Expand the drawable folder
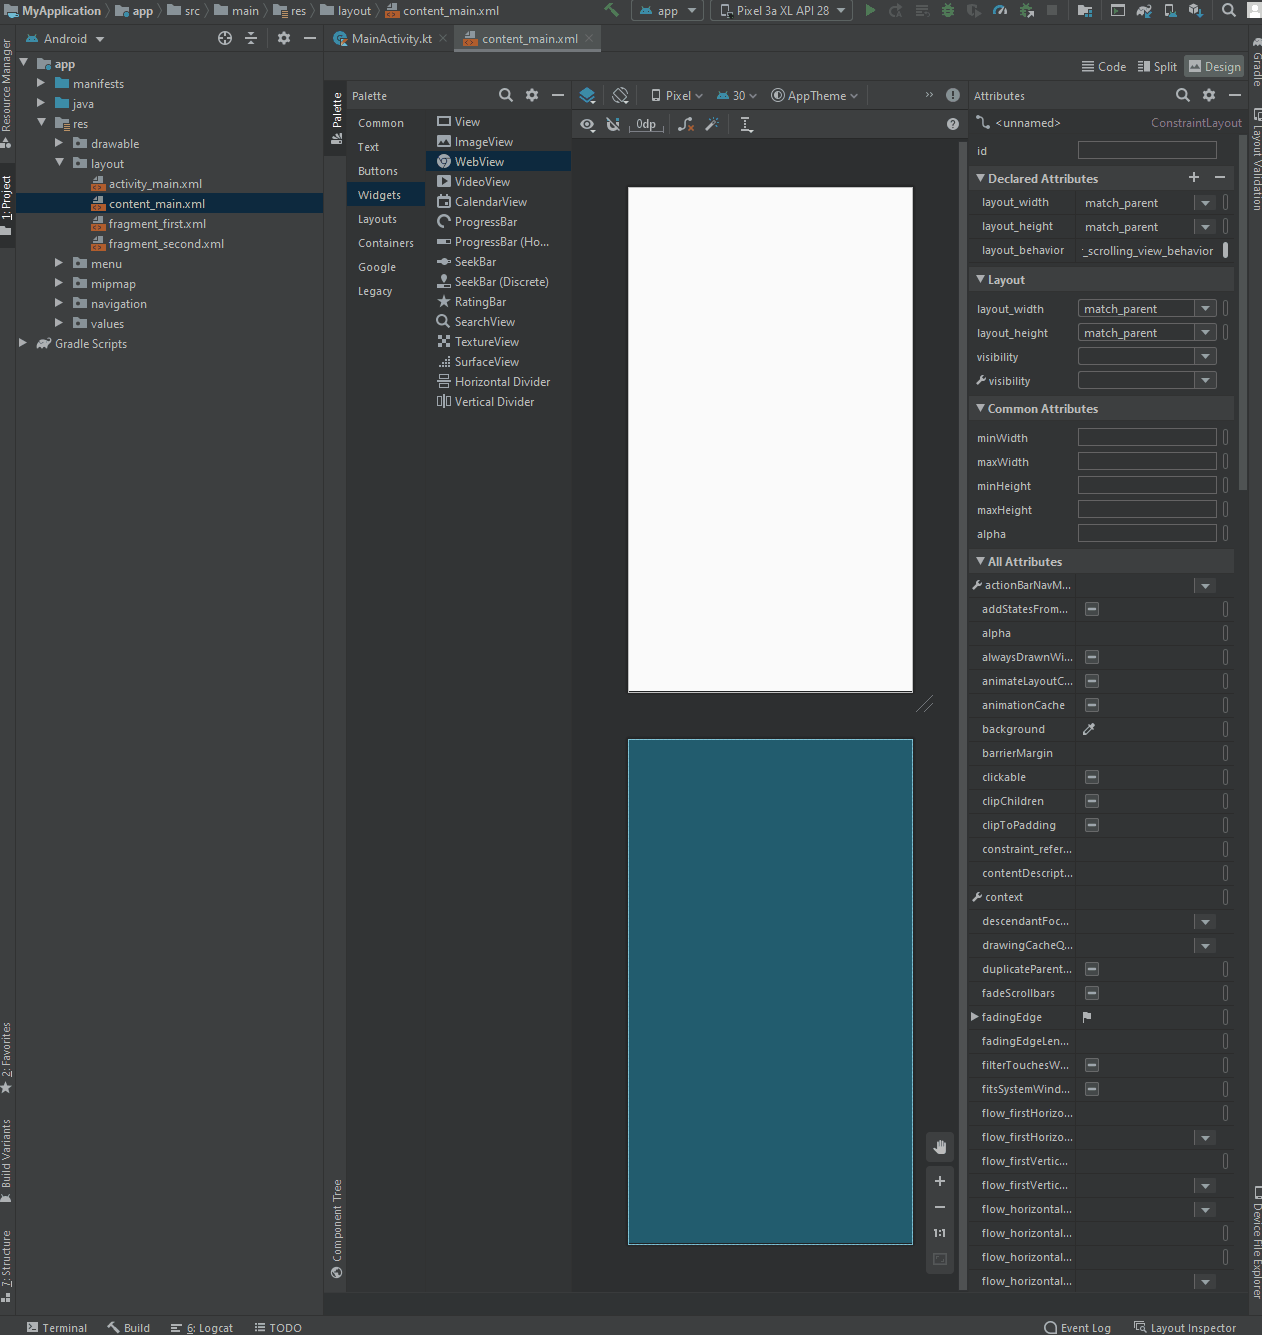 coord(59,144)
